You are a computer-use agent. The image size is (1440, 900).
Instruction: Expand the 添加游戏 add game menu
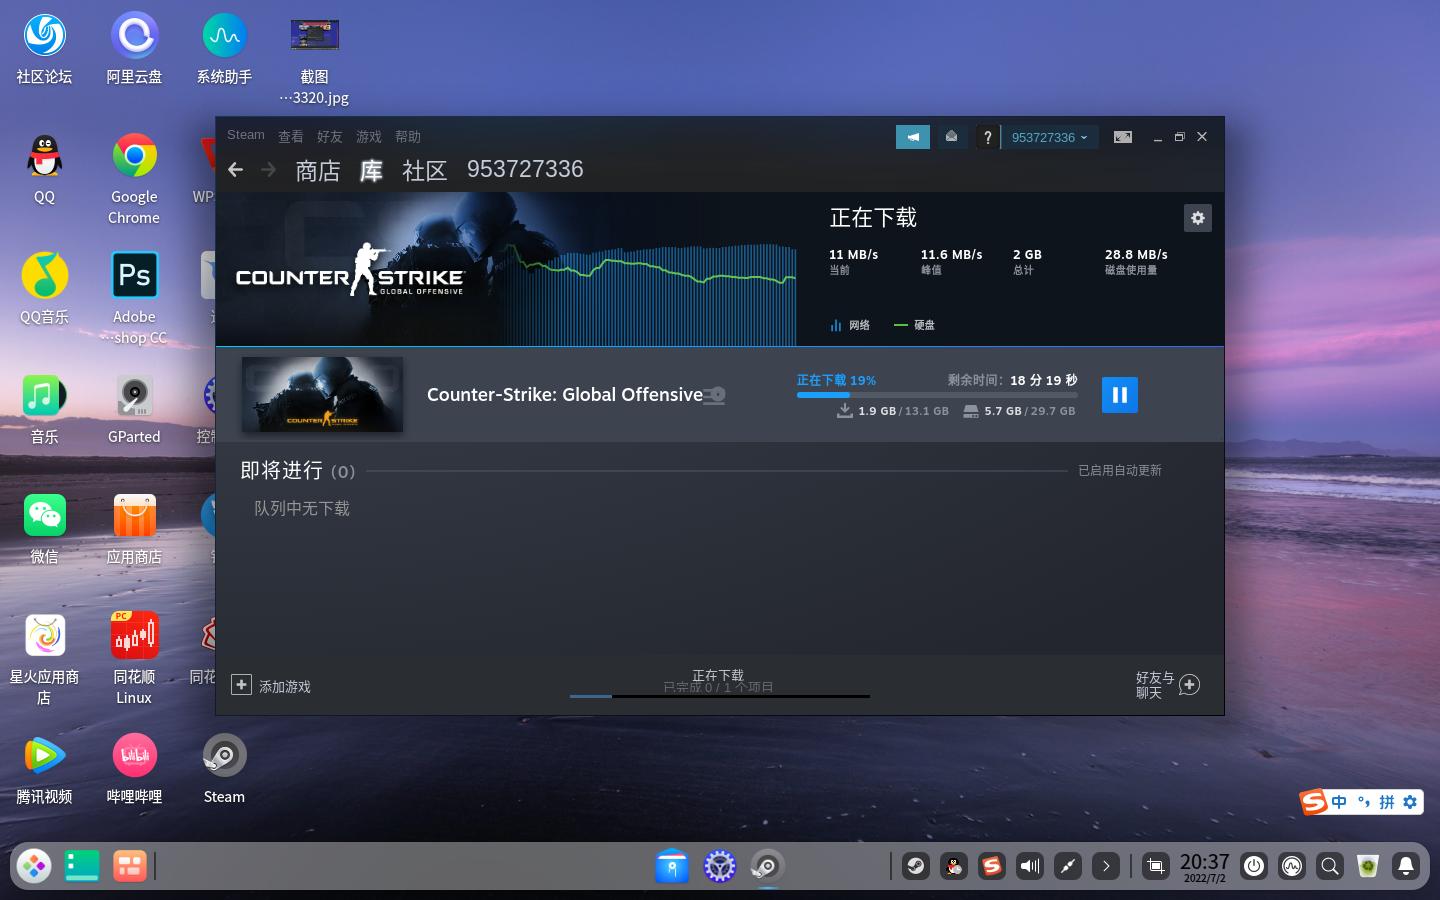(270, 686)
